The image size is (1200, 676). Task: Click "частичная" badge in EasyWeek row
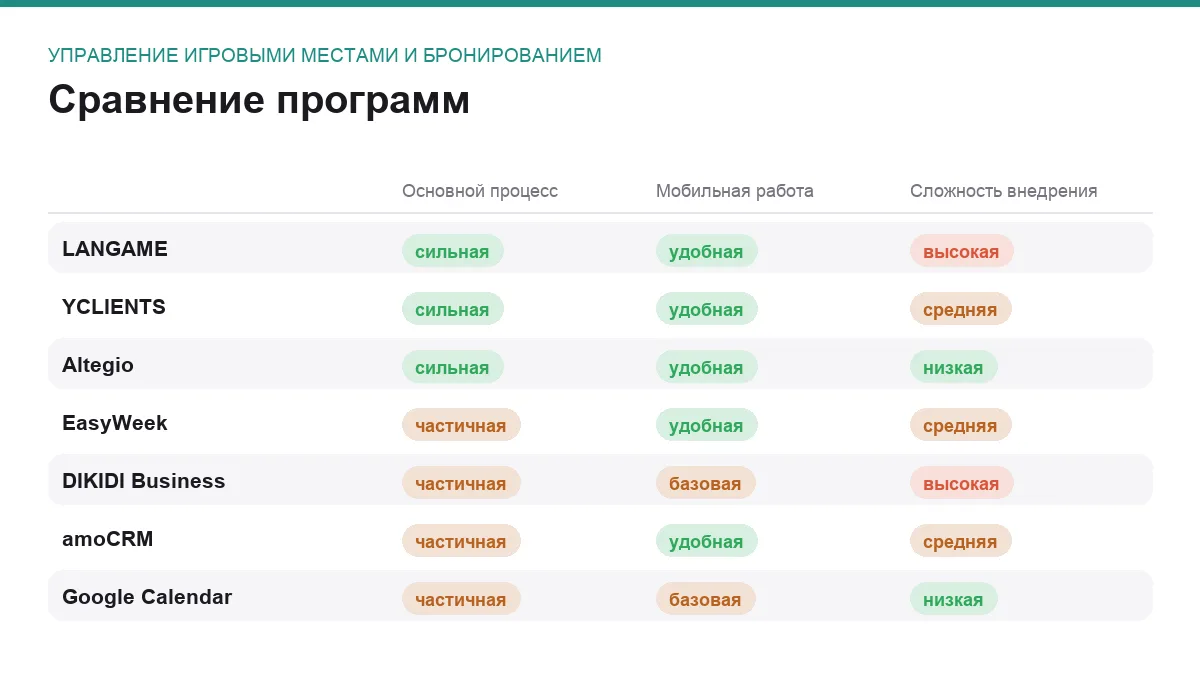click(x=461, y=425)
